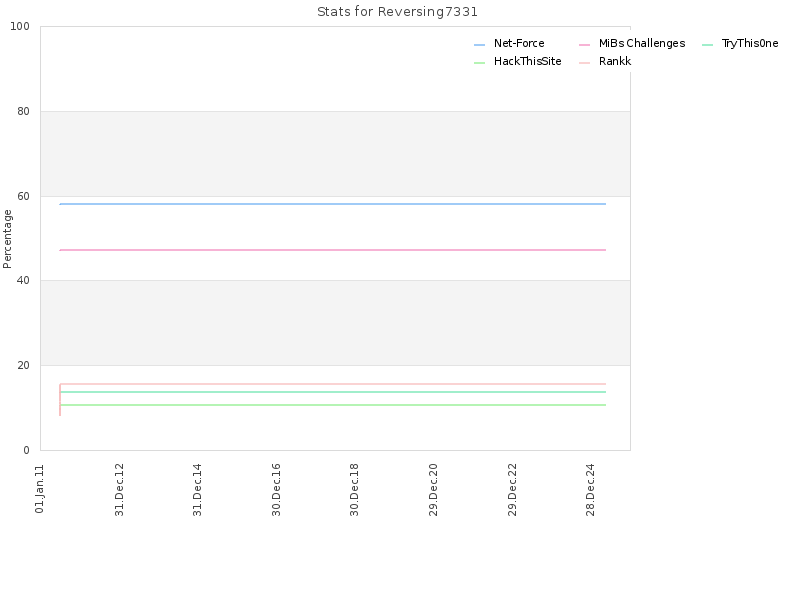Toggle the HackThisSite legend entry
Screen dimensions: 800x600
click(518, 61)
